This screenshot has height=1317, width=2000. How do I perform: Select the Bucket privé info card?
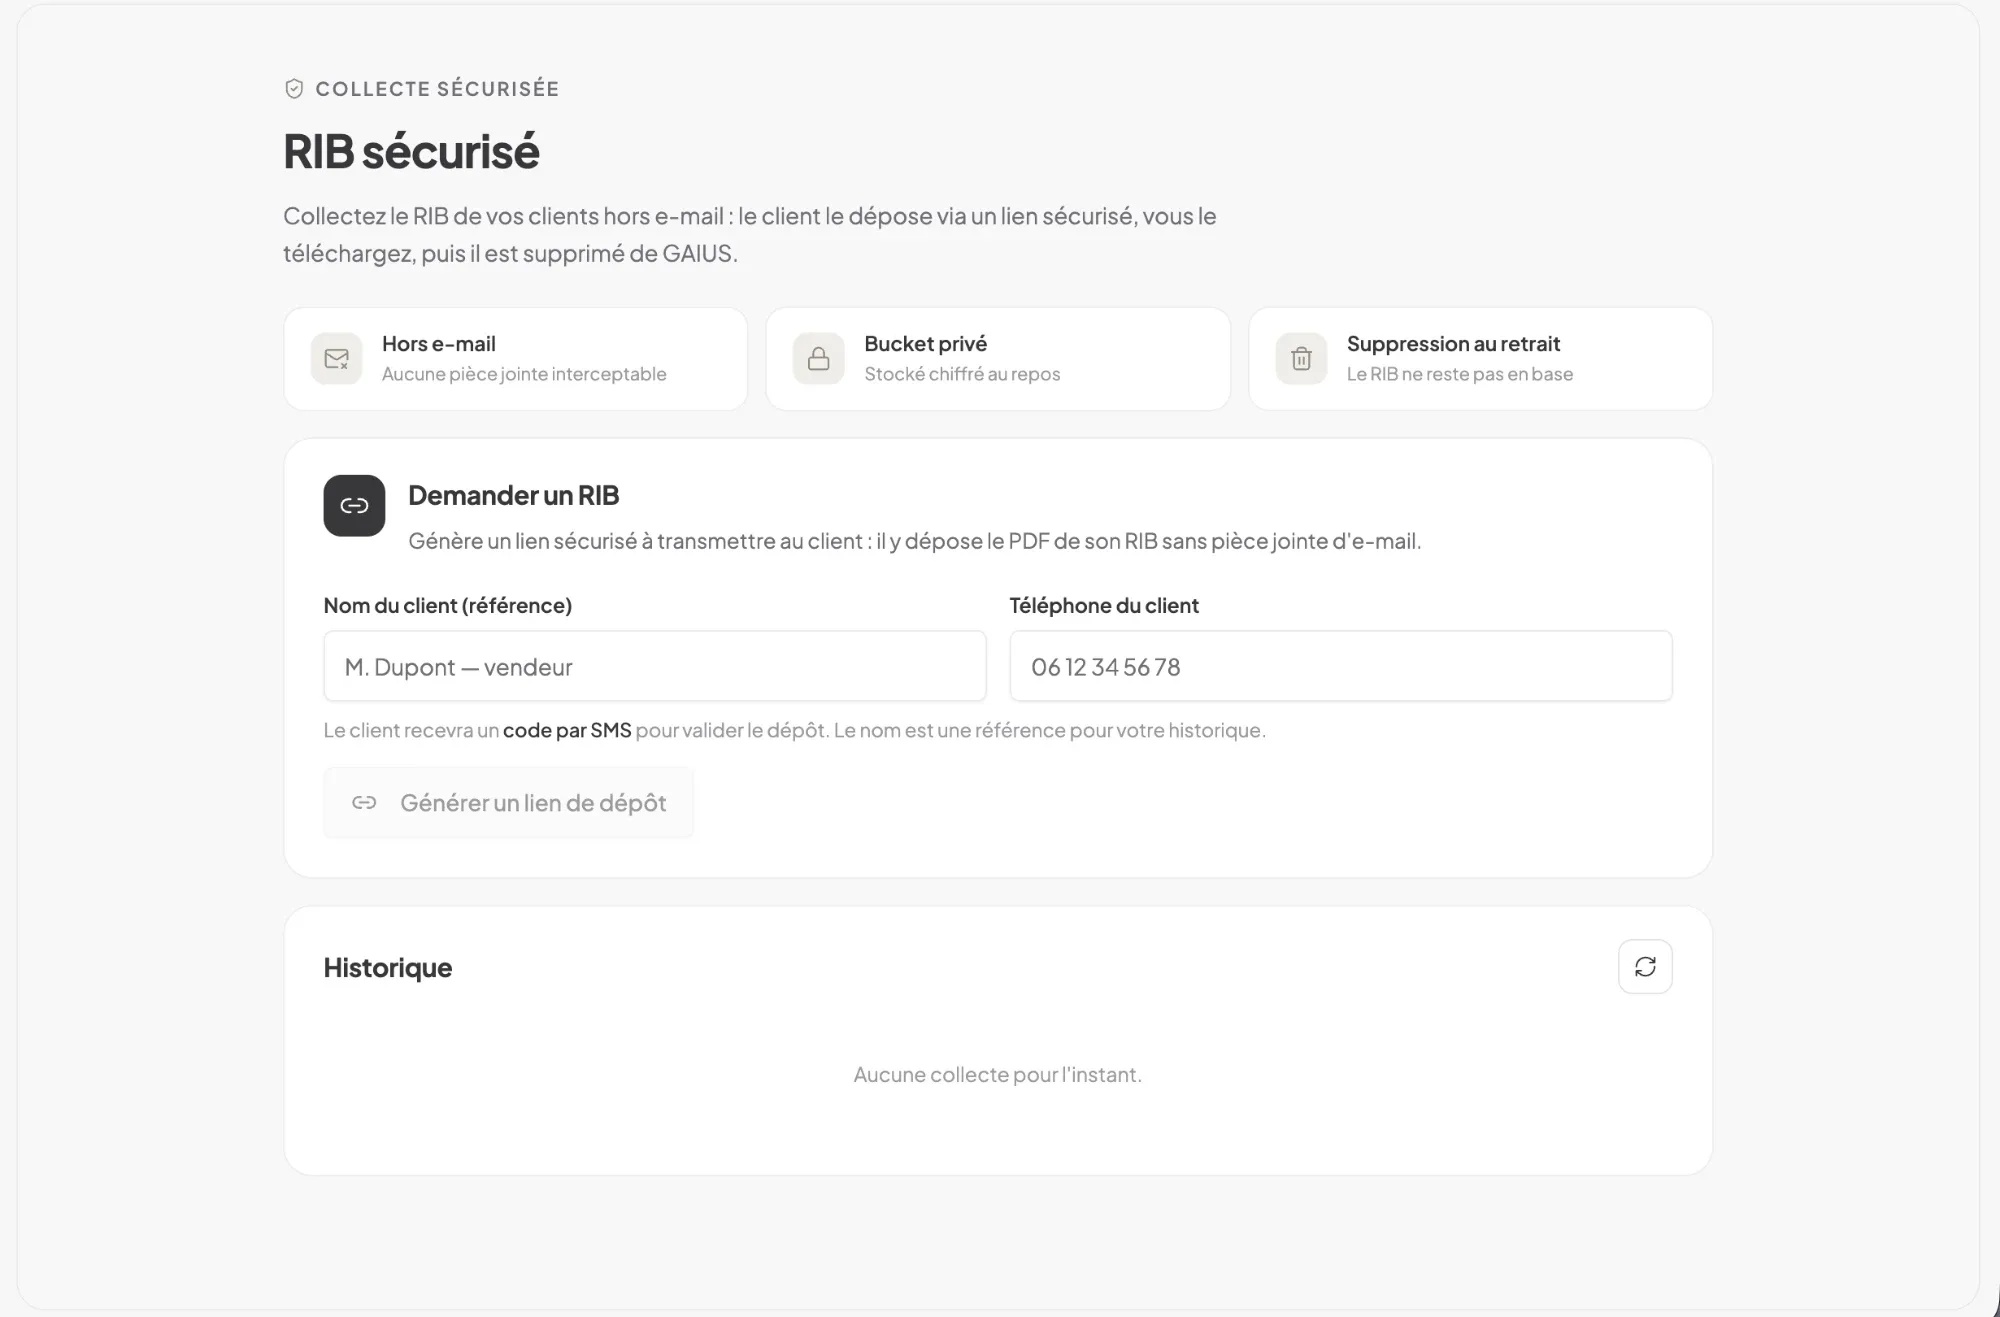(998, 359)
